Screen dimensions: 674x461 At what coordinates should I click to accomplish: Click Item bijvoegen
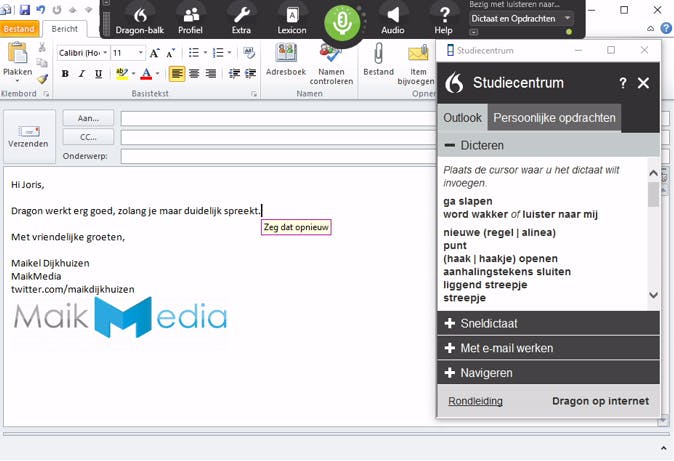[x=416, y=65]
